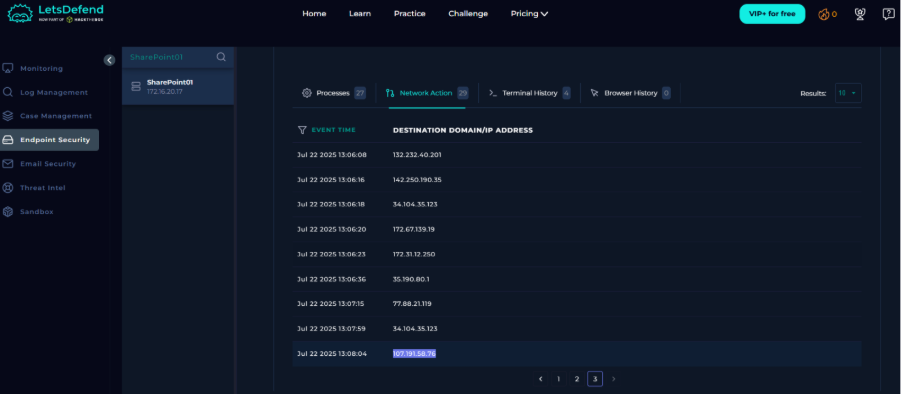
Task: Go to the previous page arrow
Action: [x=540, y=379]
